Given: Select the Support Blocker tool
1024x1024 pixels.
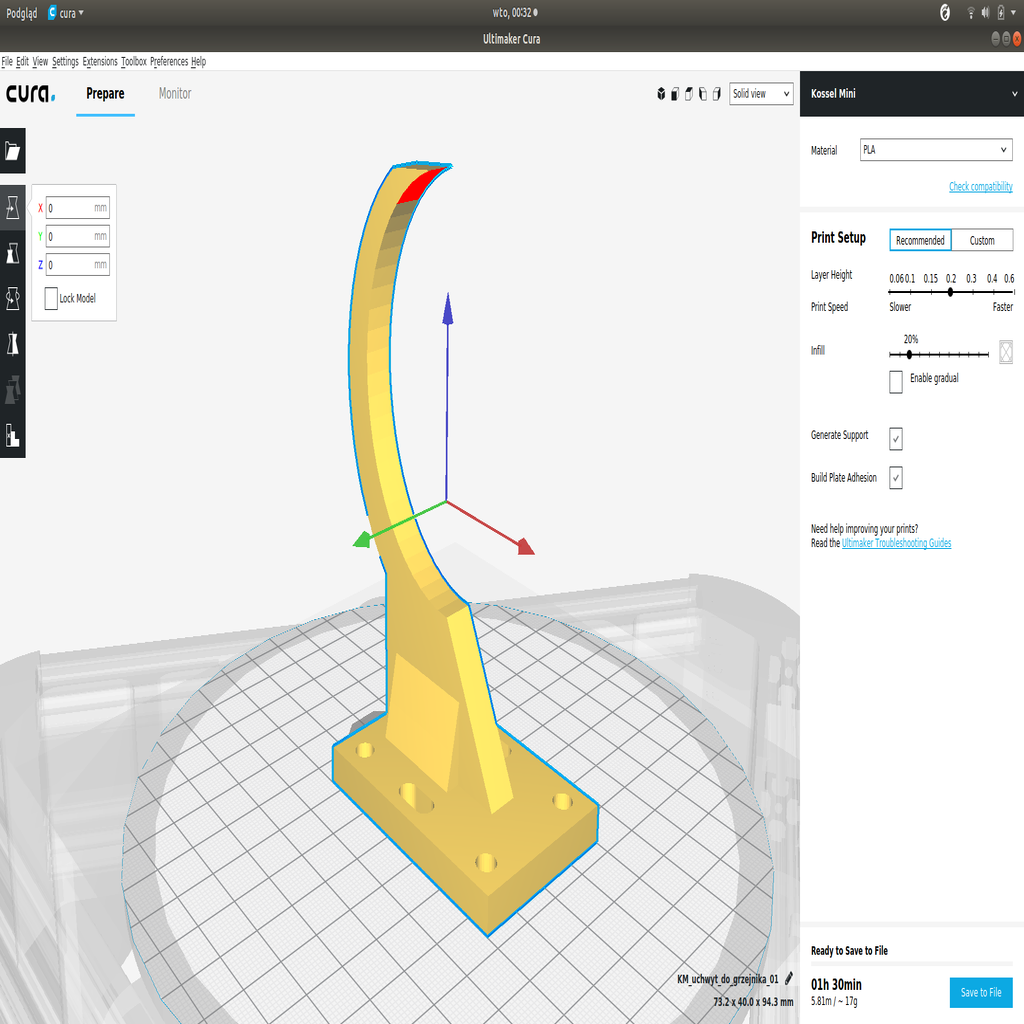Looking at the screenshot, I should 13,435.
